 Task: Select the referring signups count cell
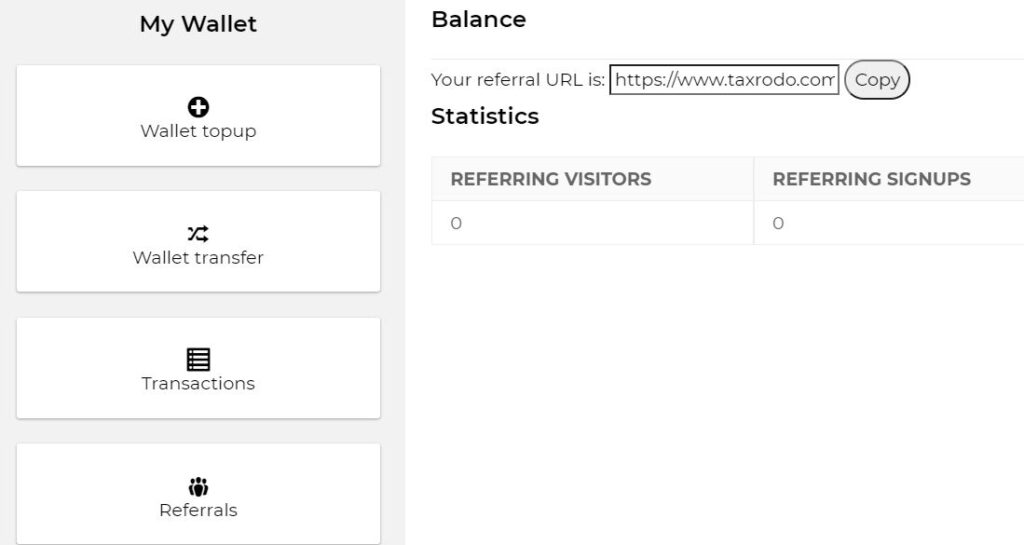click(889, 223)
